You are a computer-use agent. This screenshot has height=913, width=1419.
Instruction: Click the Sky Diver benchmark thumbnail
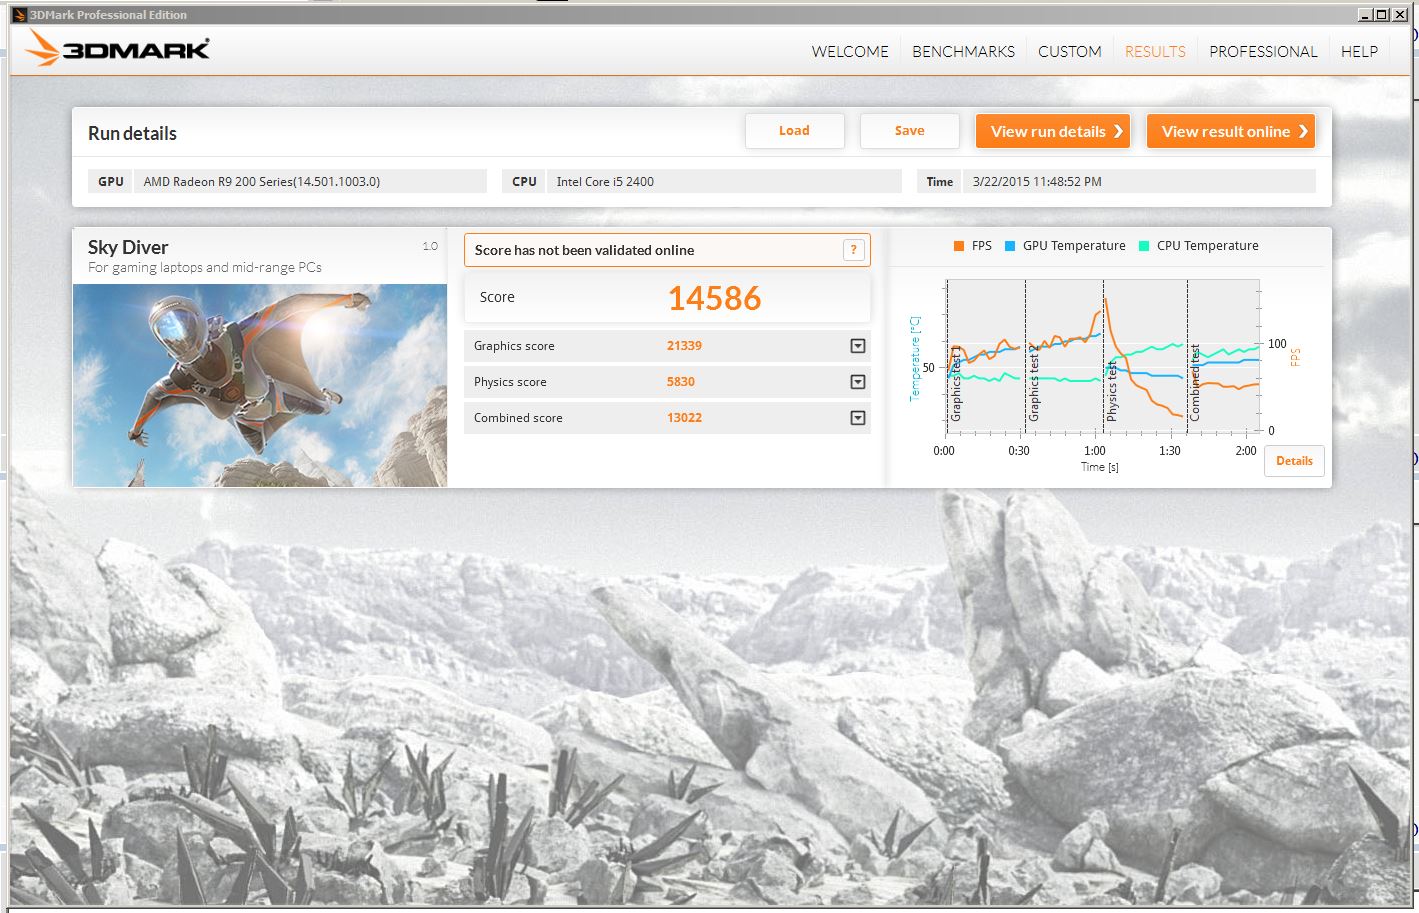[260, 385]
